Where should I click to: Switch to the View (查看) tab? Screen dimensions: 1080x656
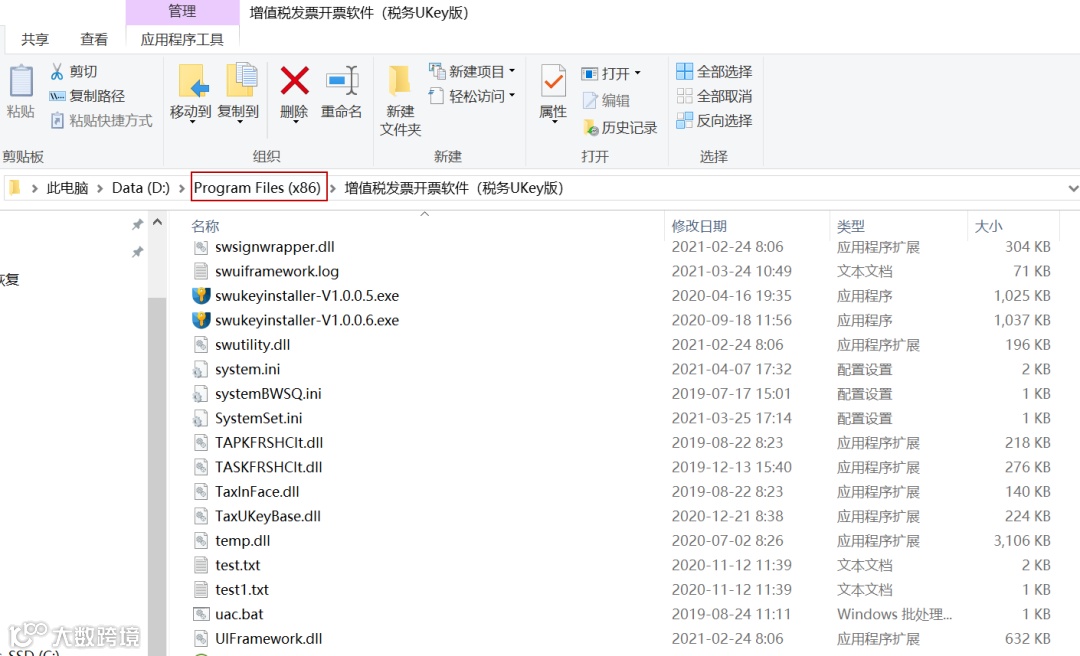(94, 39)
